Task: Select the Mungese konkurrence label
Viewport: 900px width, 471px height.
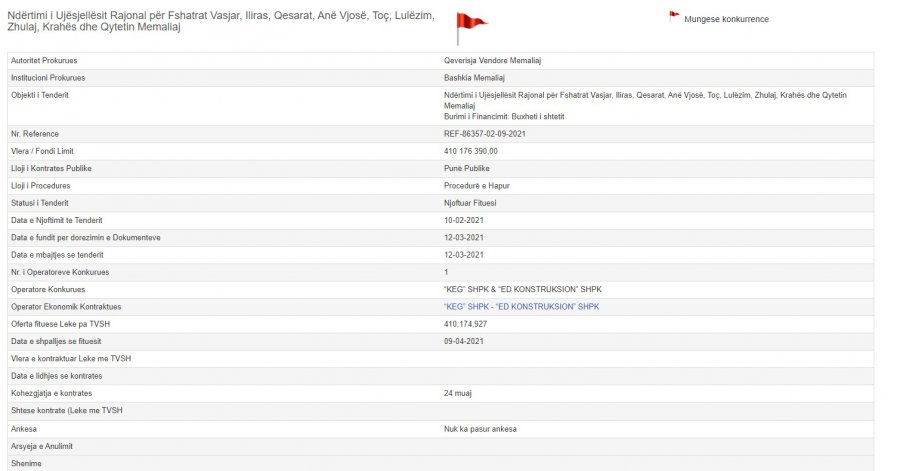Action: point(726,19)
